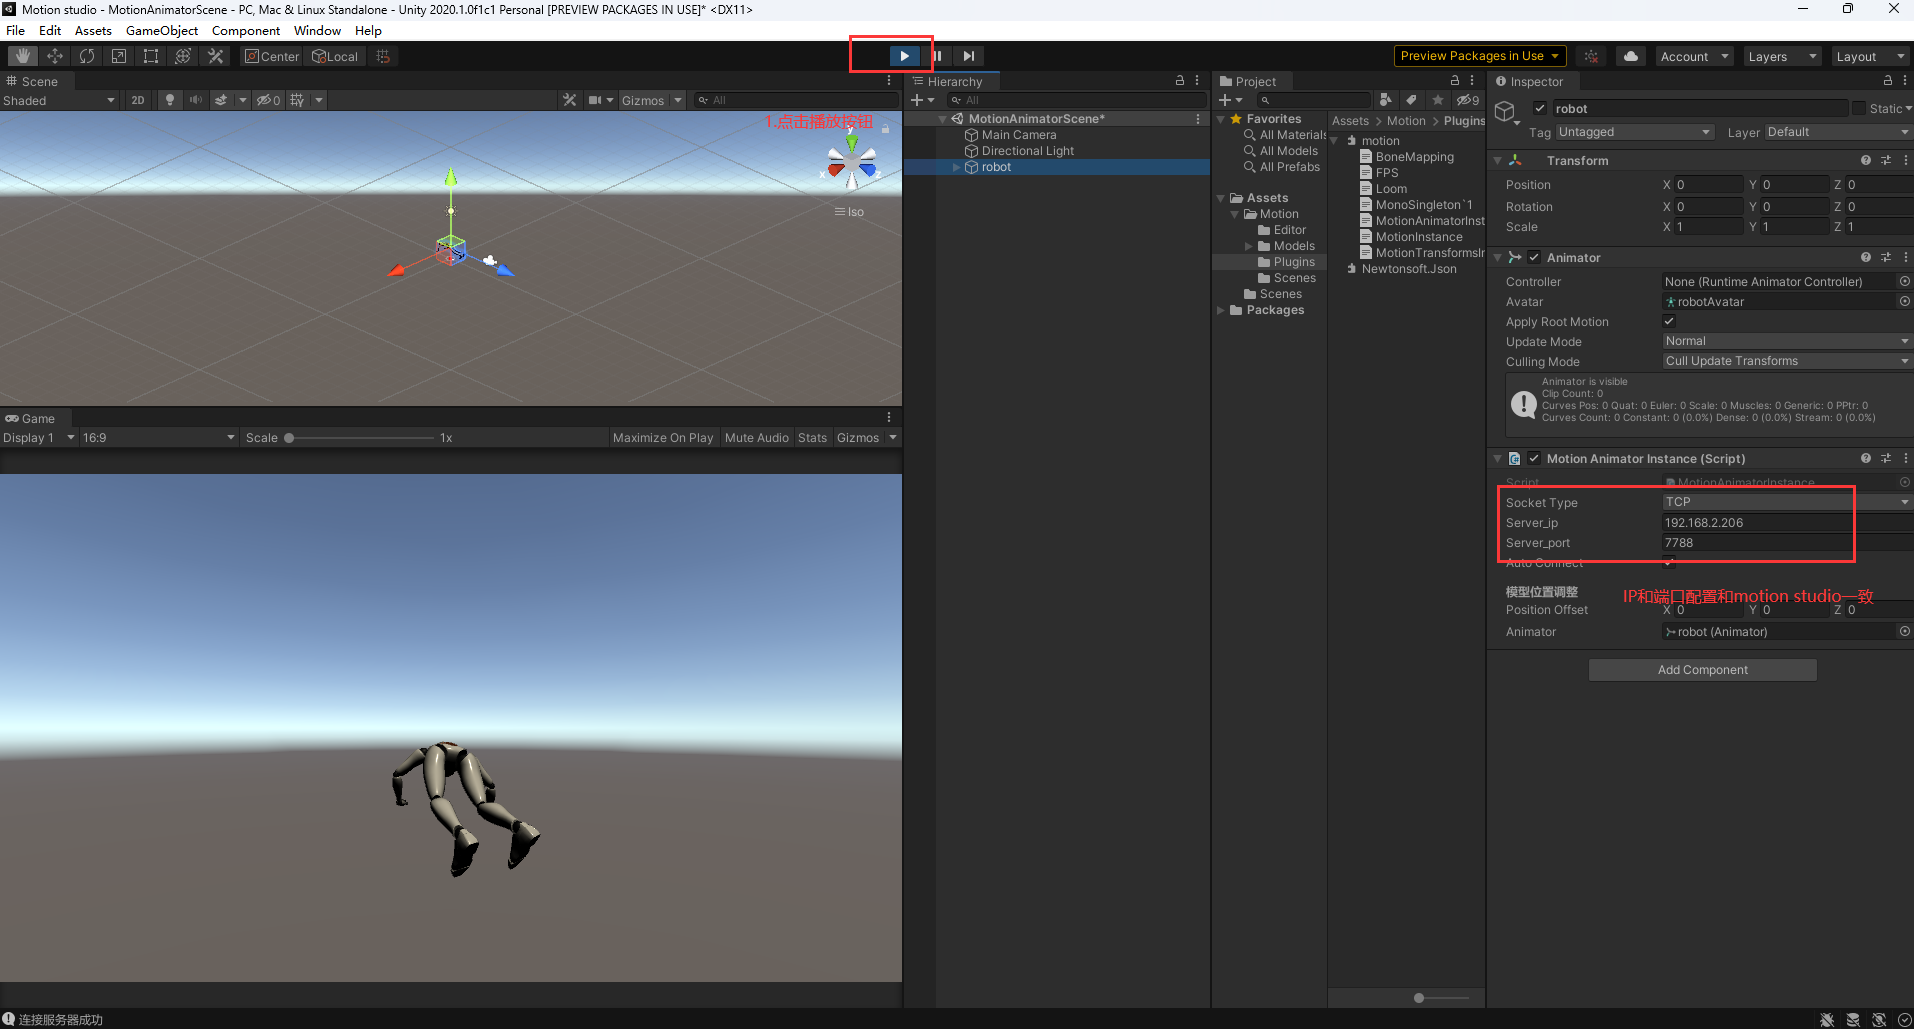Select the Rotate tool
Viewport: 1914px width, 1029px height.
click(x=87, y=56)
